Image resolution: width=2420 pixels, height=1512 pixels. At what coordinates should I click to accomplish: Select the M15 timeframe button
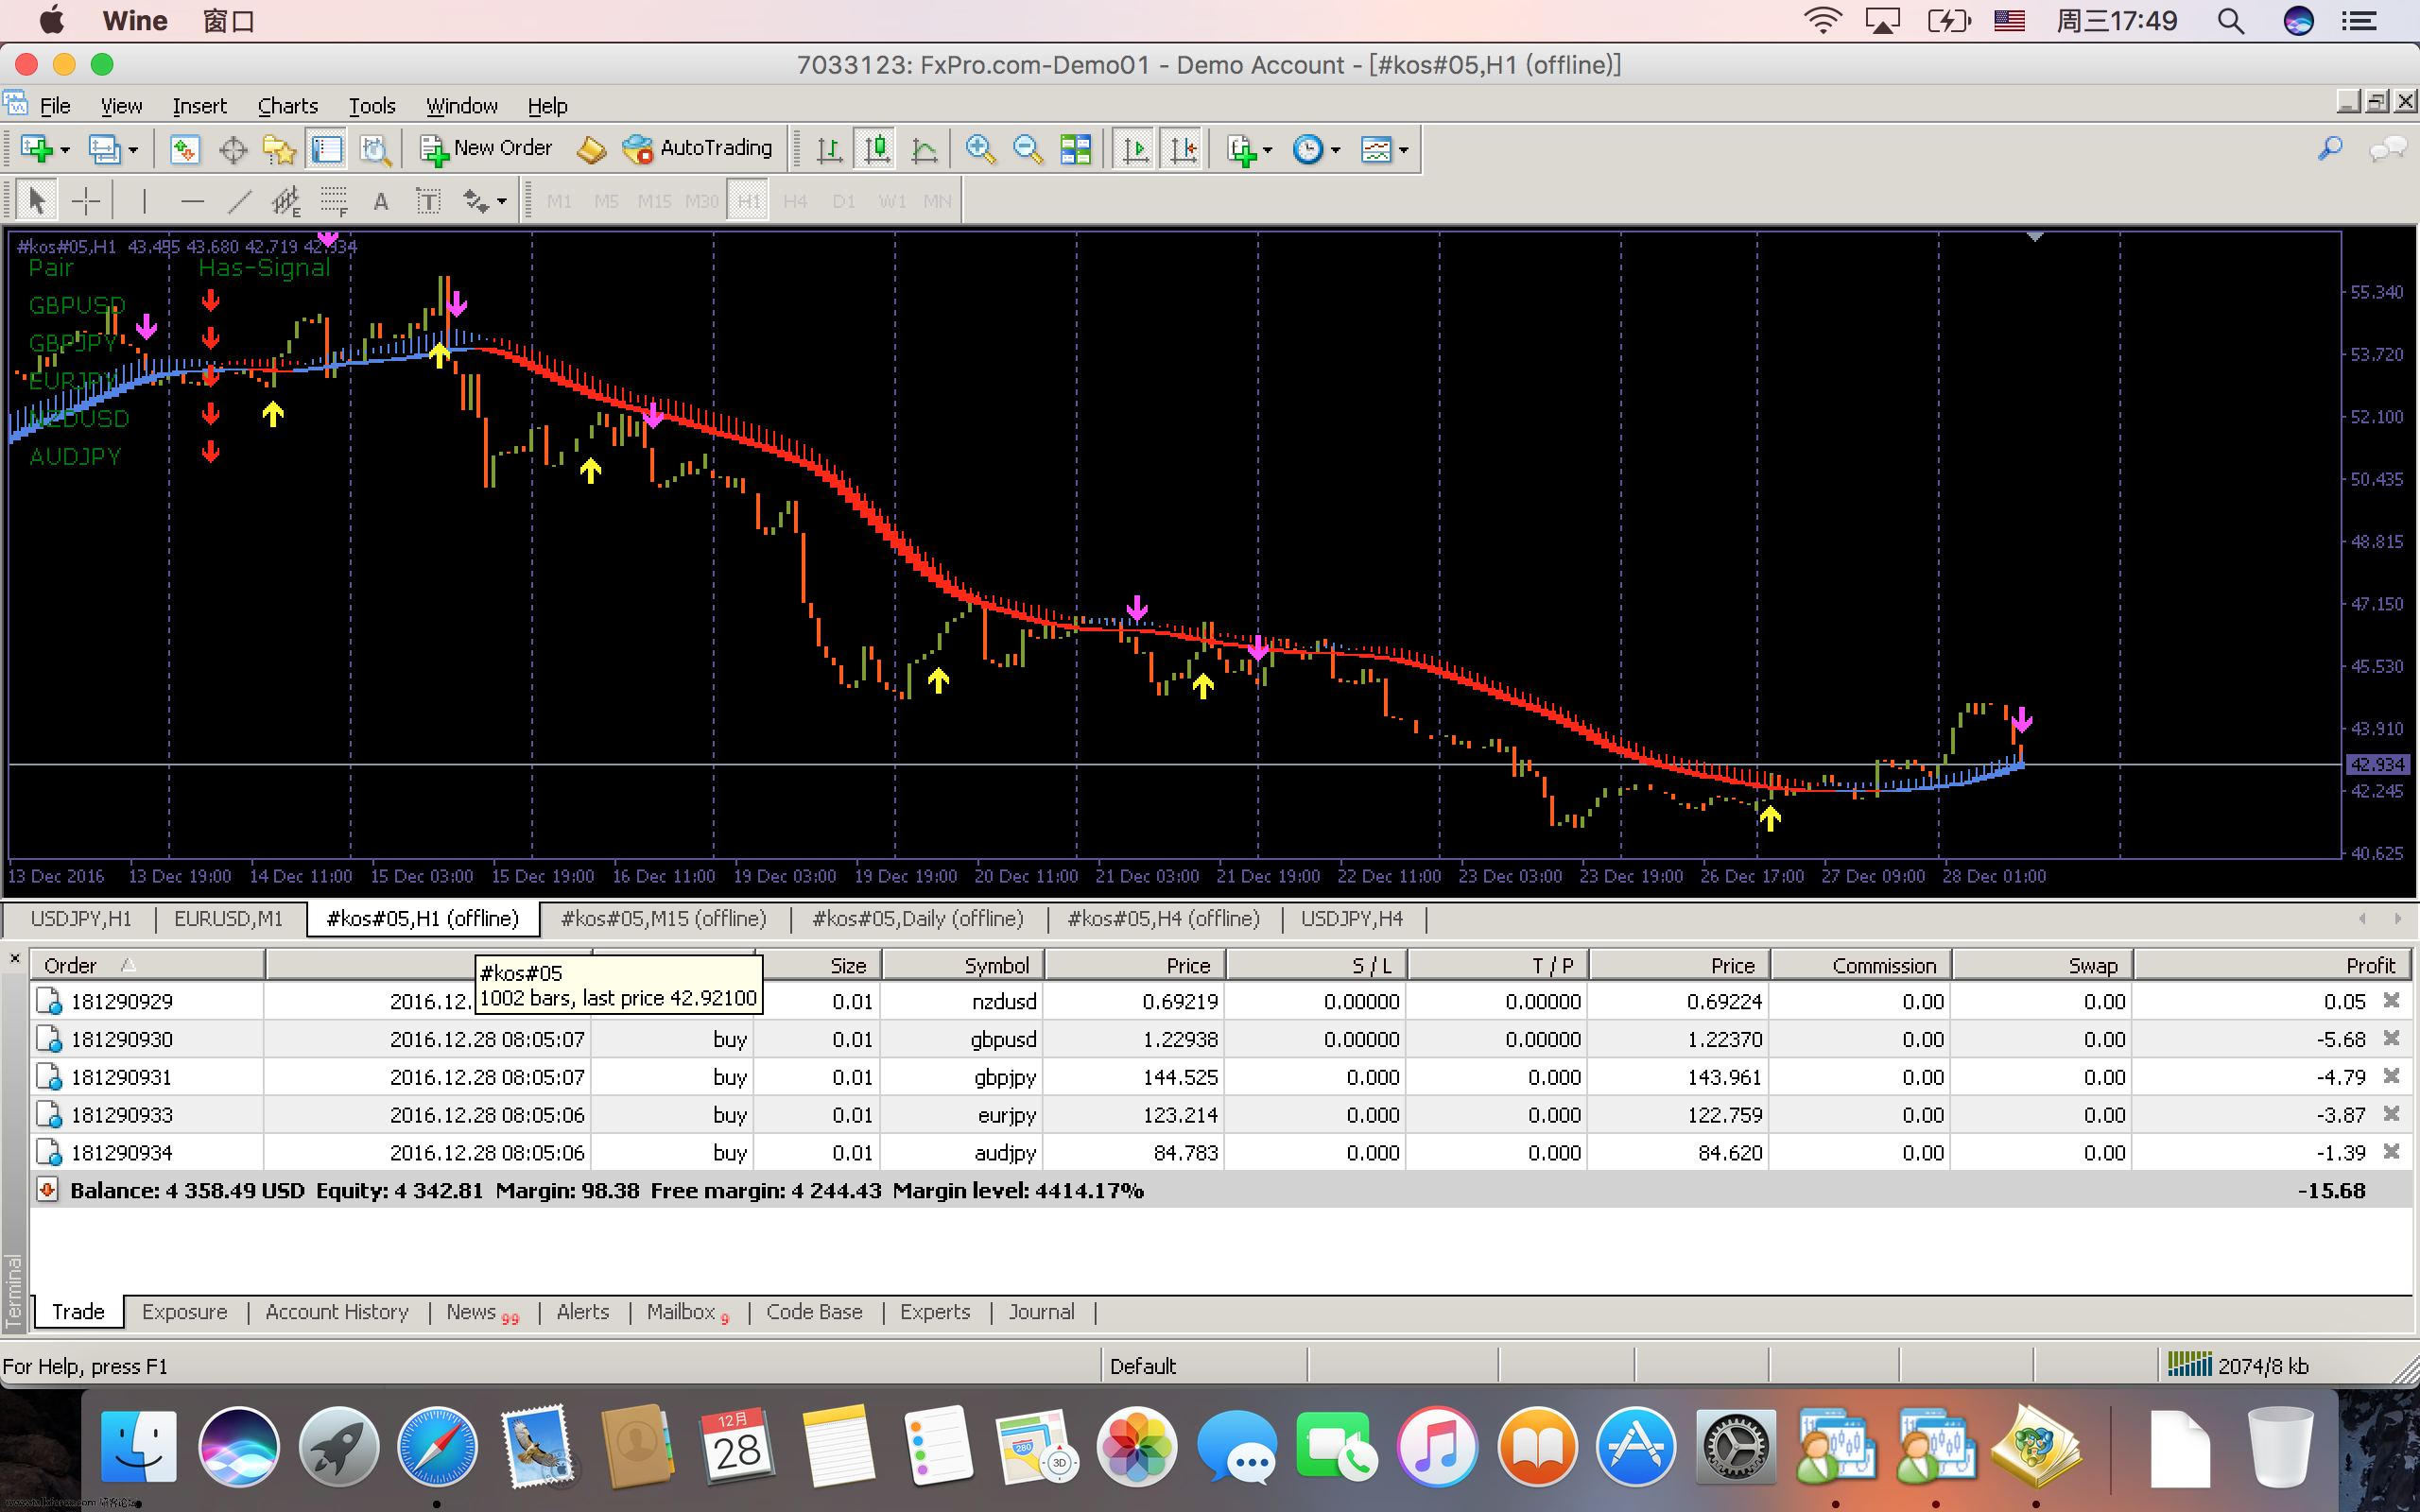654,201
